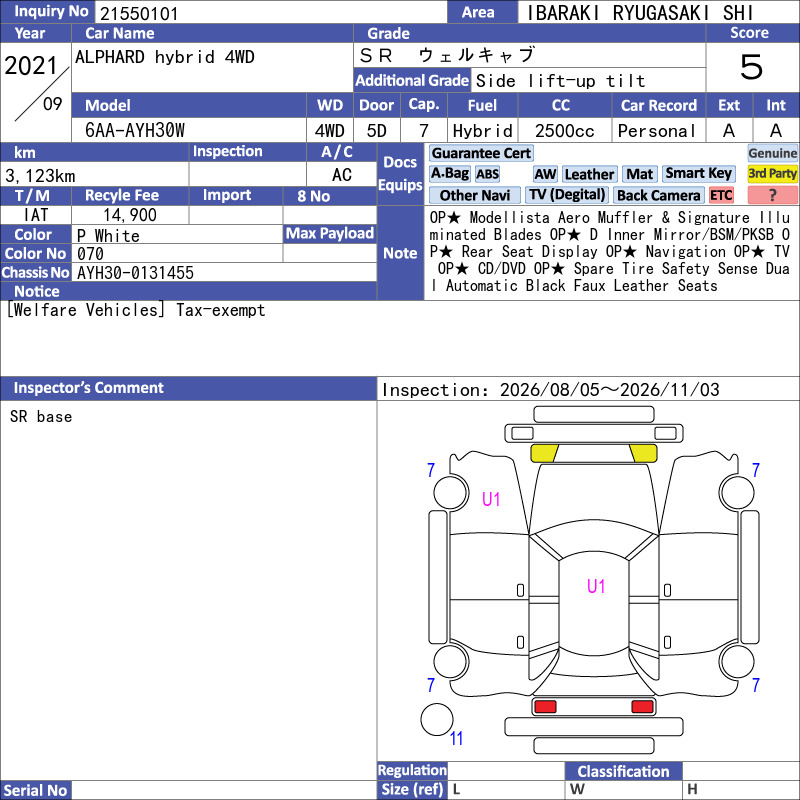Click the spare tire circle marked 11

[x=437, y=719]
